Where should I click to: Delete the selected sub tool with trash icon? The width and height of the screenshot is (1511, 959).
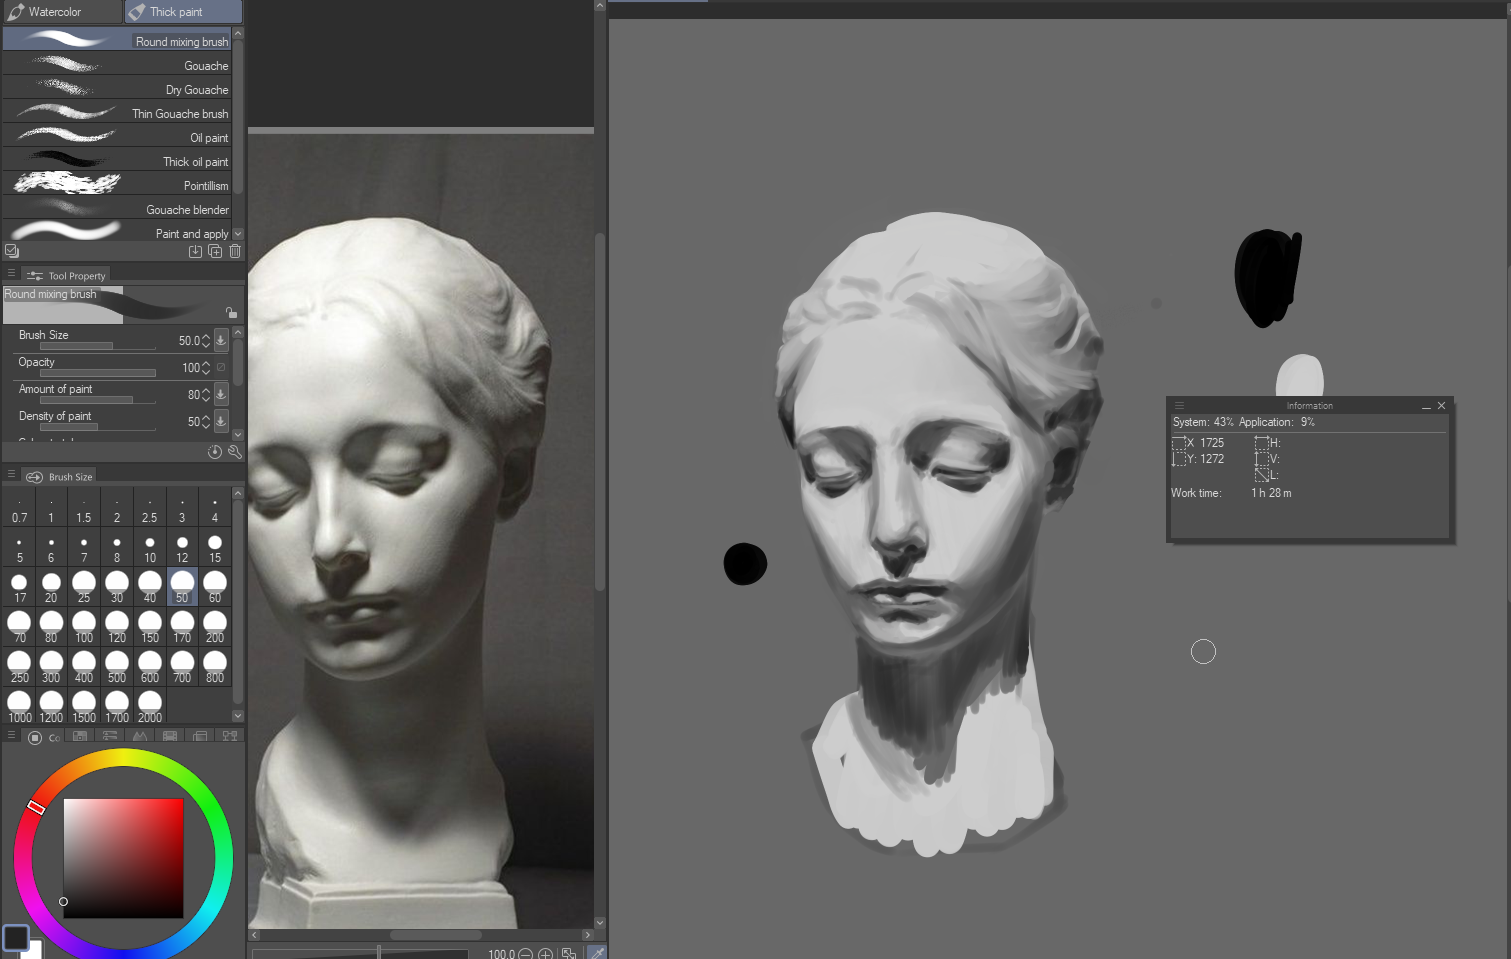click(235, 252)
